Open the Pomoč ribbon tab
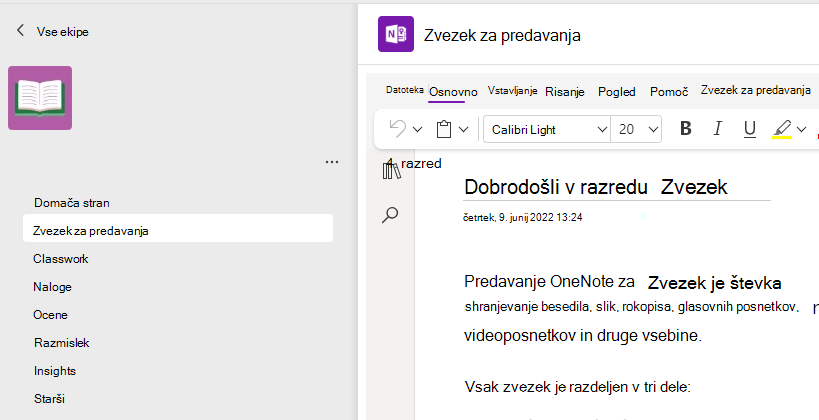This screenshot has height=420, width=819. 669,92
